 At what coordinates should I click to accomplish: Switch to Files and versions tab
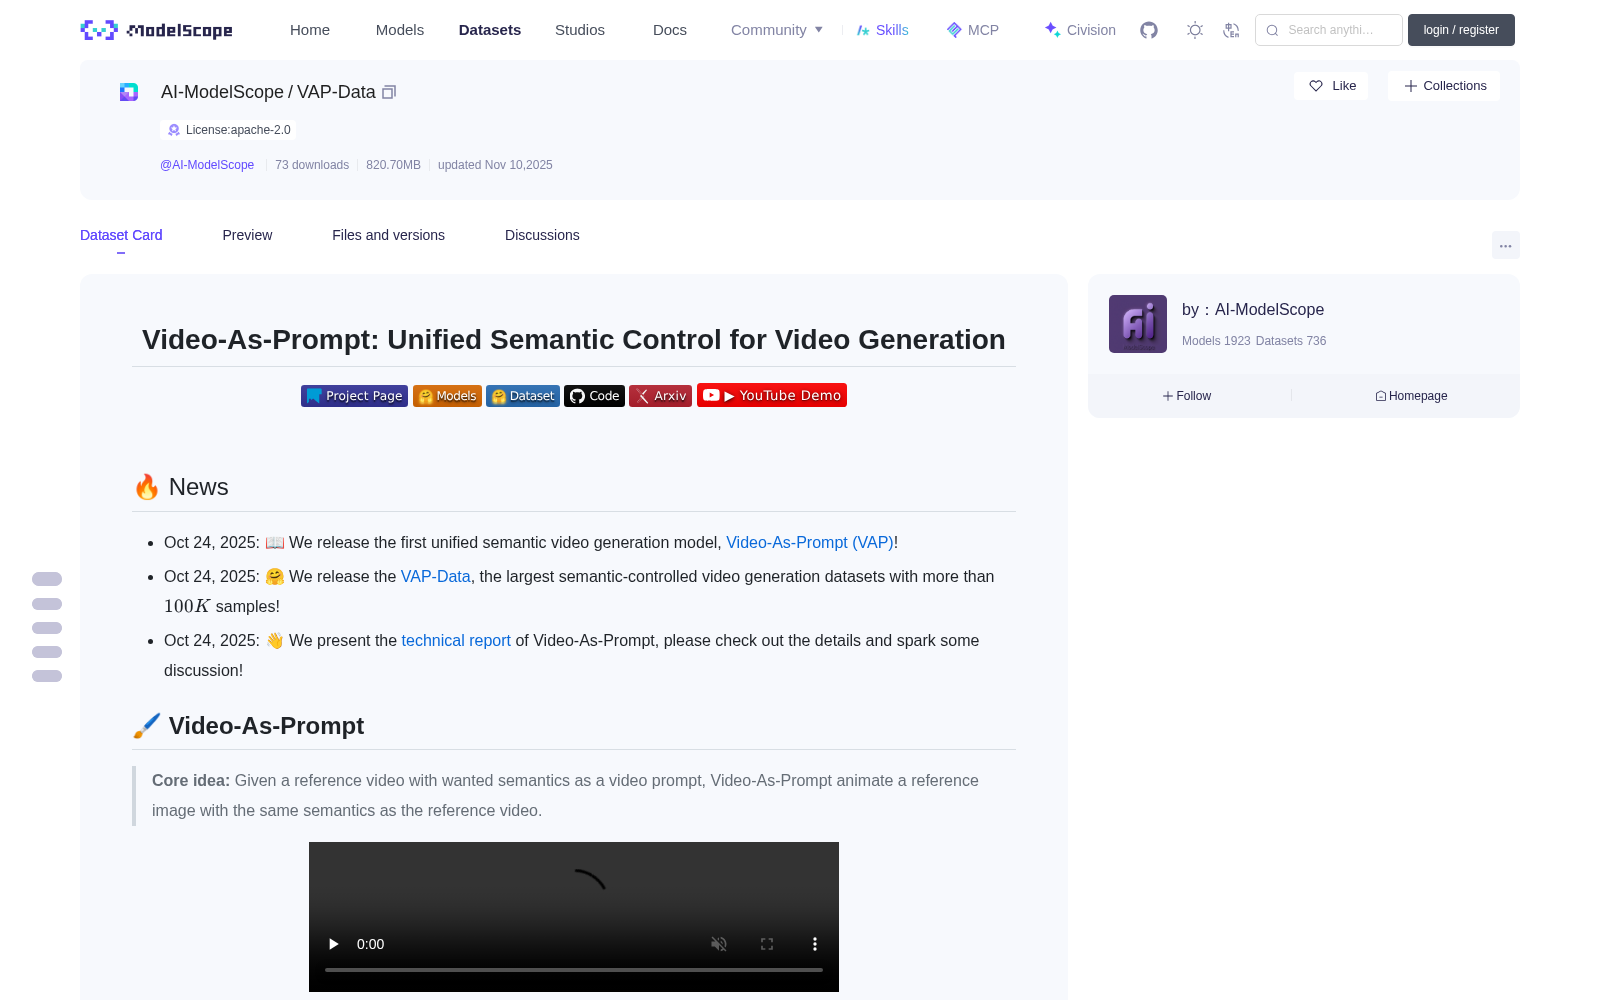tap(388, 235)
